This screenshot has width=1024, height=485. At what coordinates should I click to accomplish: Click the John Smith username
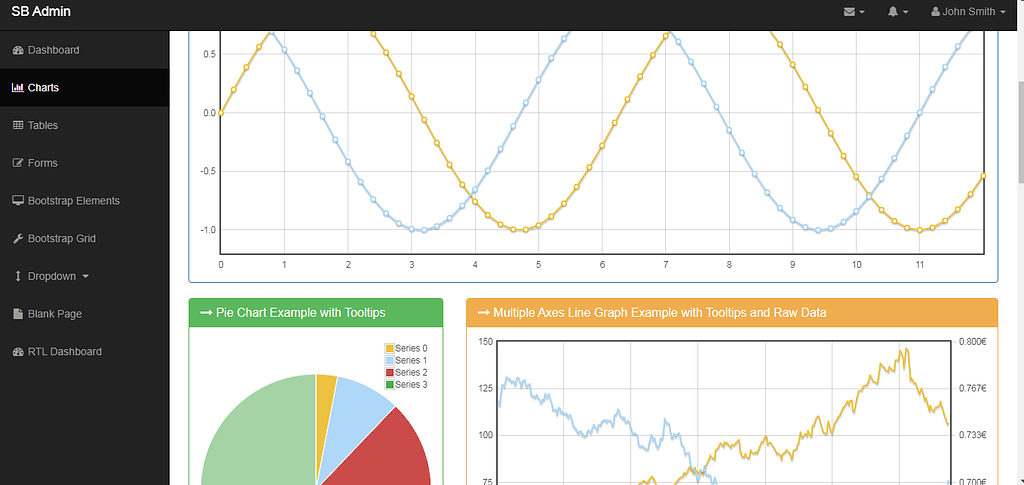click(969, 12)
